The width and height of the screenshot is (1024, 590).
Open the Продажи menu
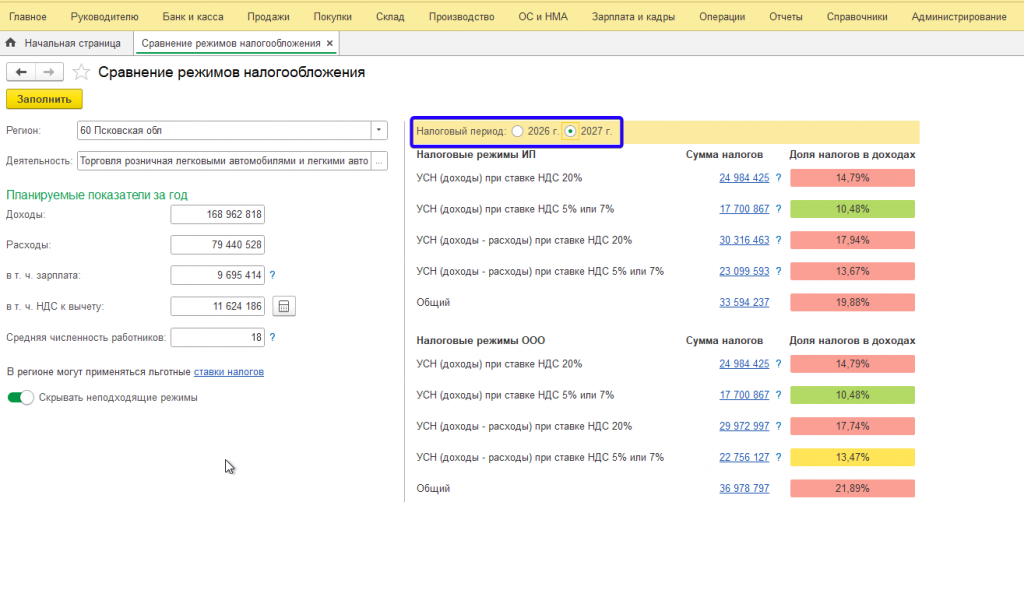[x=268, y=17]
